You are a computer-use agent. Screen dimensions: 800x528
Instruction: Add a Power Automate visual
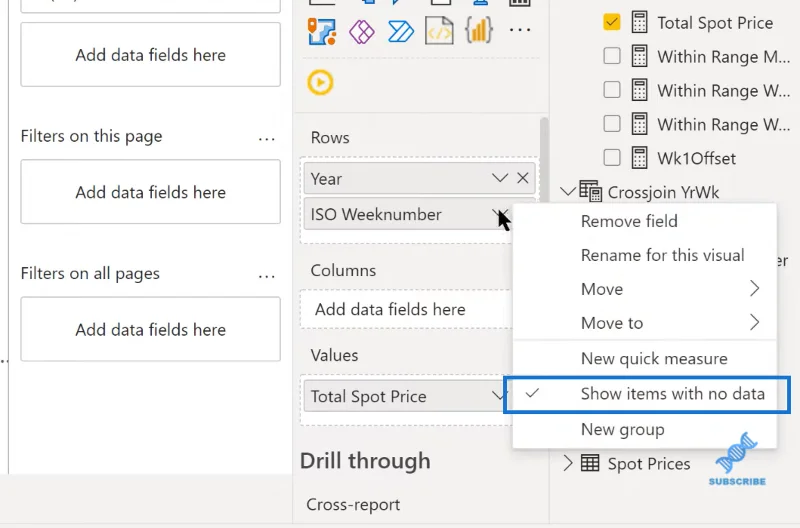(x=401, y=32)
